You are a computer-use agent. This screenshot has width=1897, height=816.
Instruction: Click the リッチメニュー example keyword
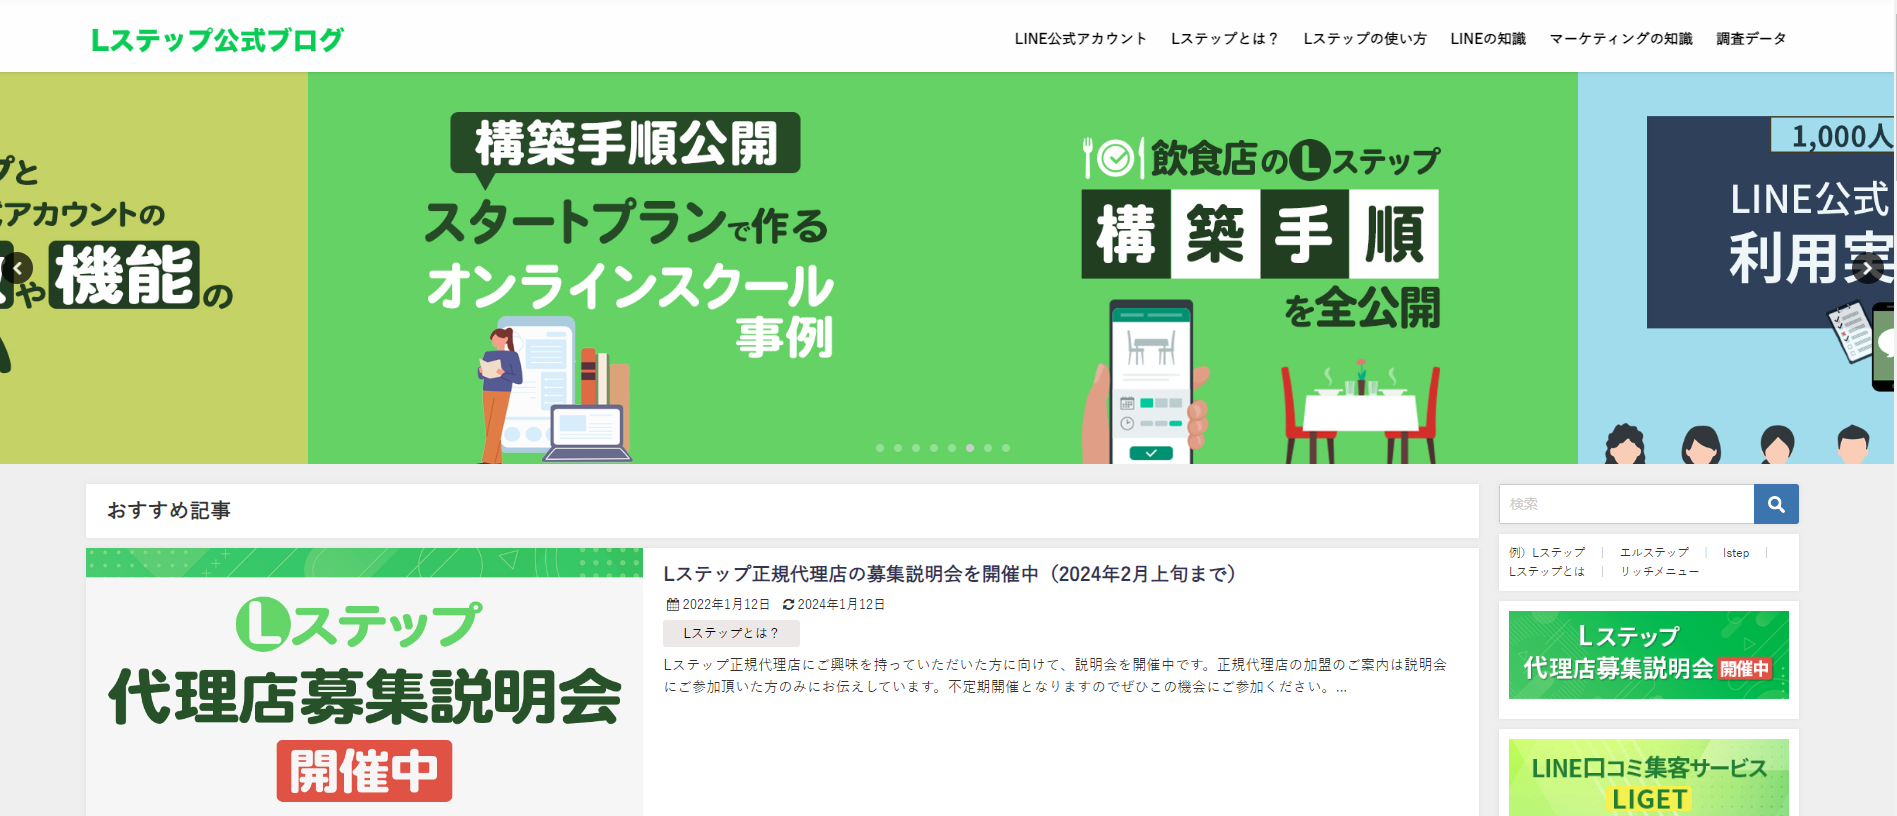[1659, 571]
